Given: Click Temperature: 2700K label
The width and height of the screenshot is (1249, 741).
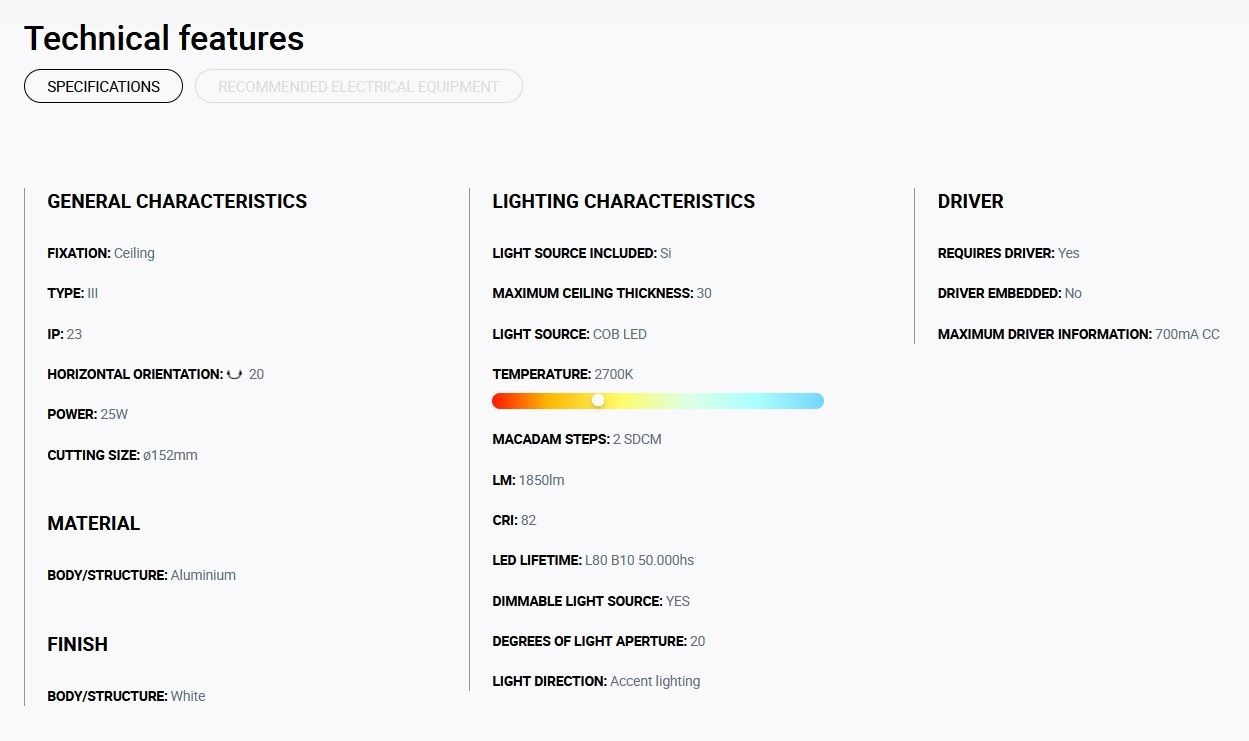Looking at the screenshot, I should [563, 374].
